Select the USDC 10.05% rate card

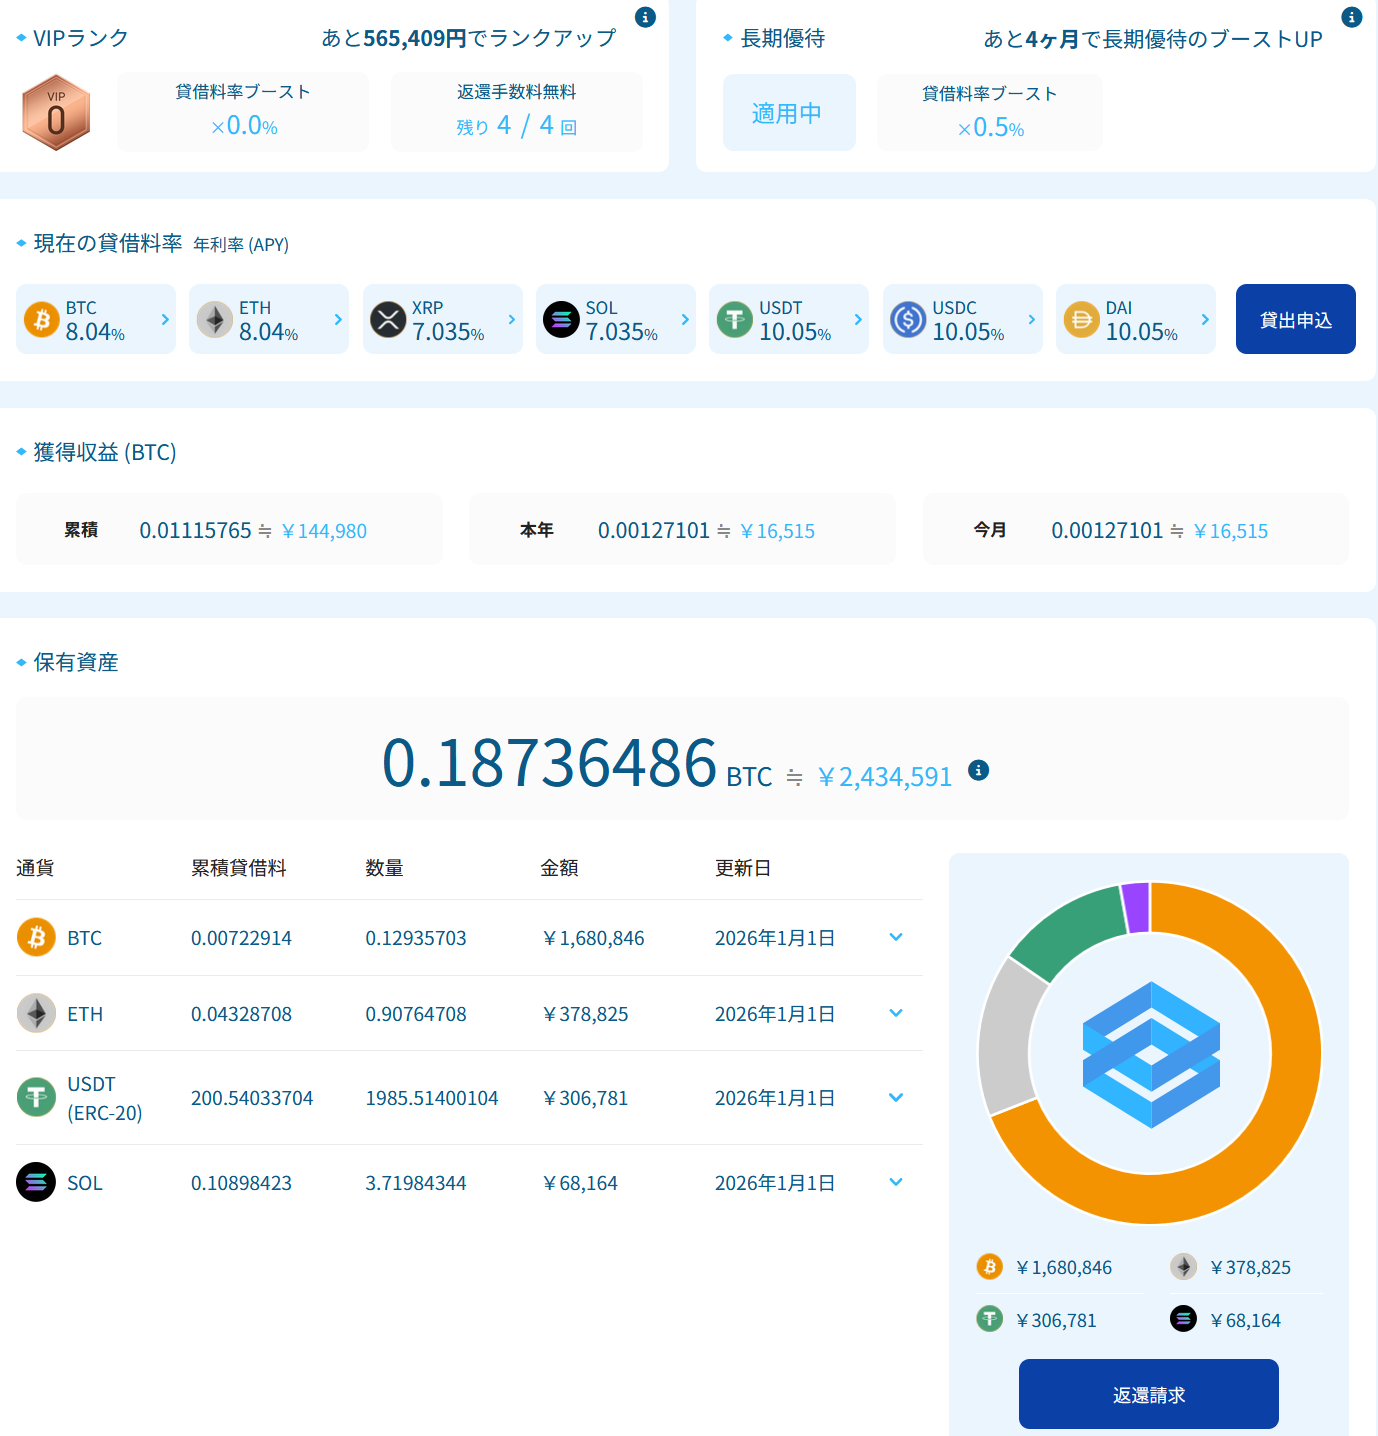(x=962, y=319)
